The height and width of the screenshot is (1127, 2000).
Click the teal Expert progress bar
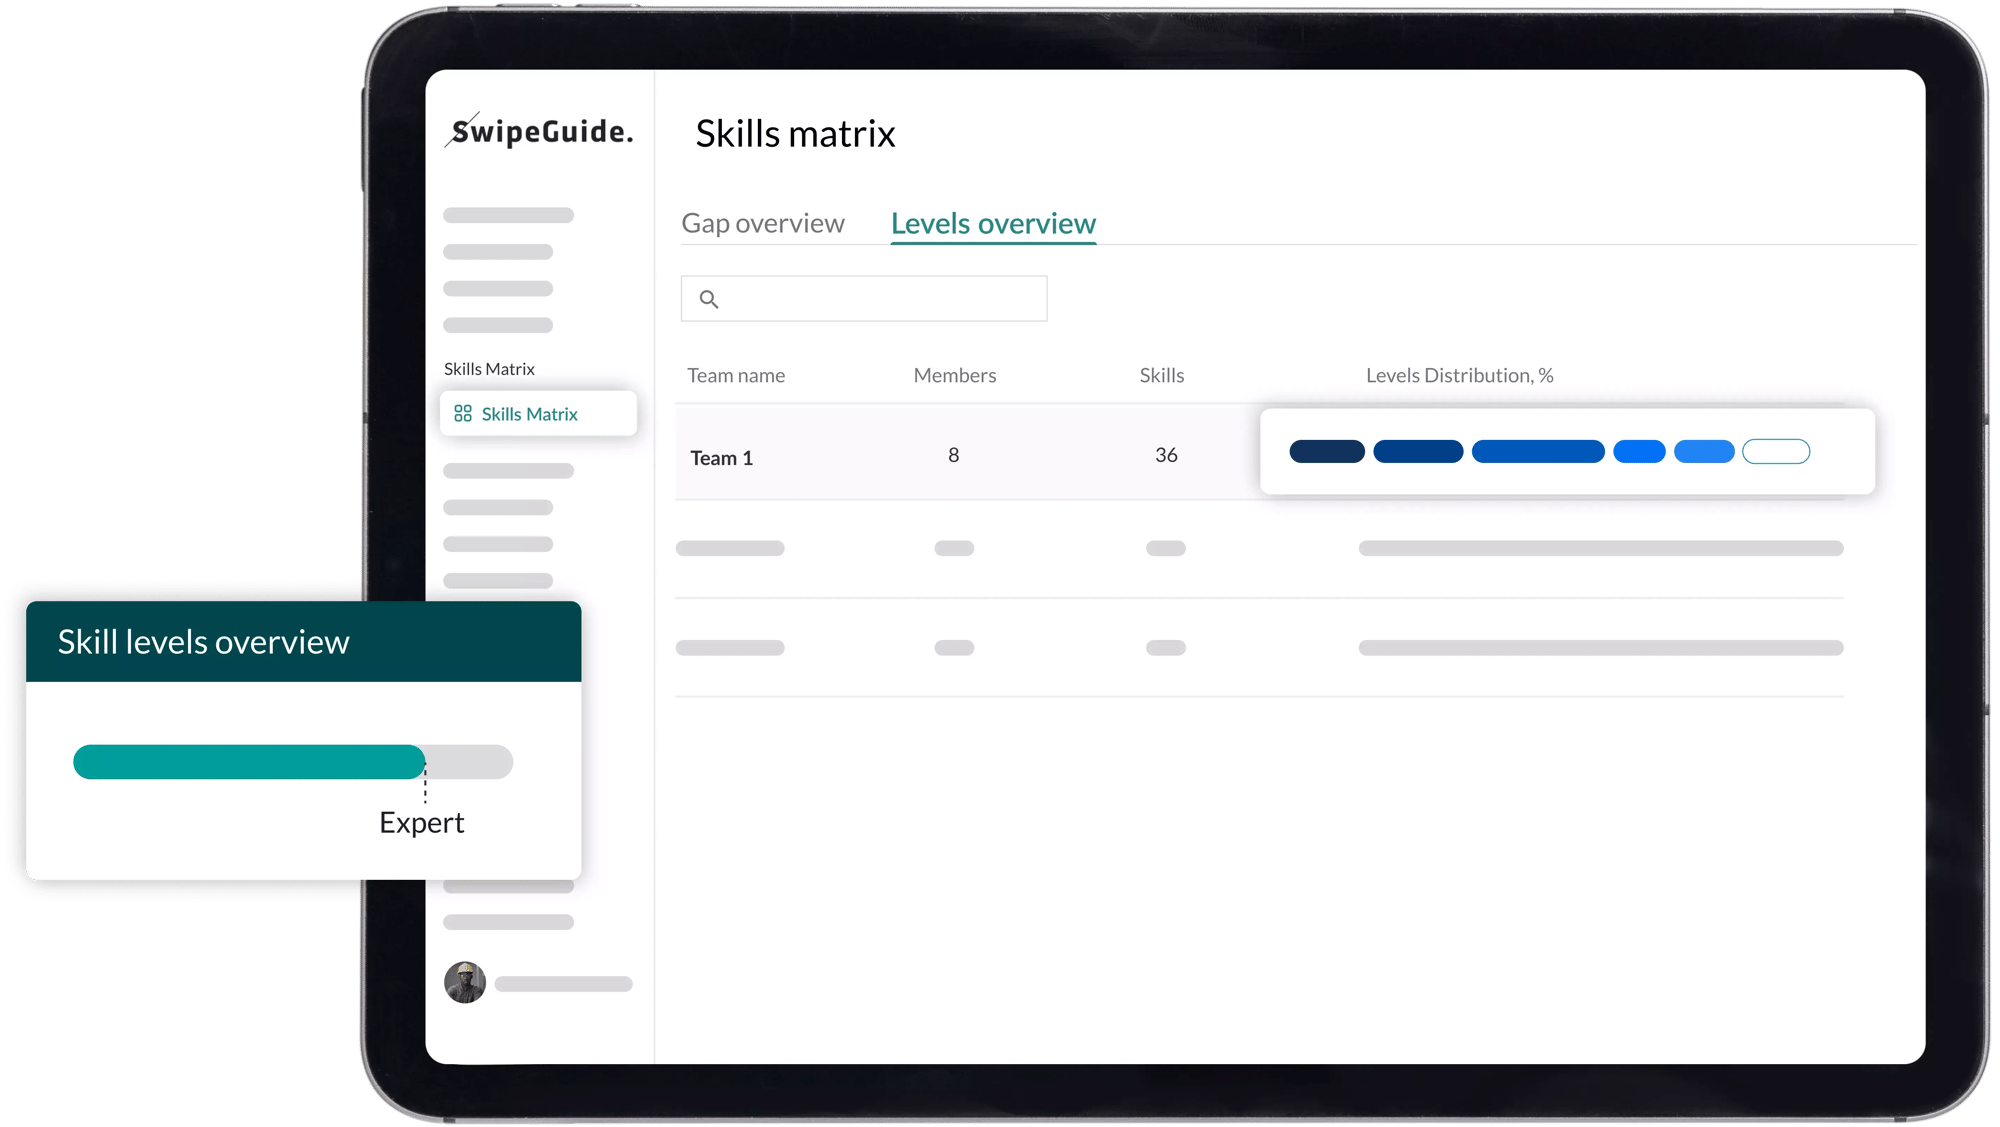[x=250, y=762]
